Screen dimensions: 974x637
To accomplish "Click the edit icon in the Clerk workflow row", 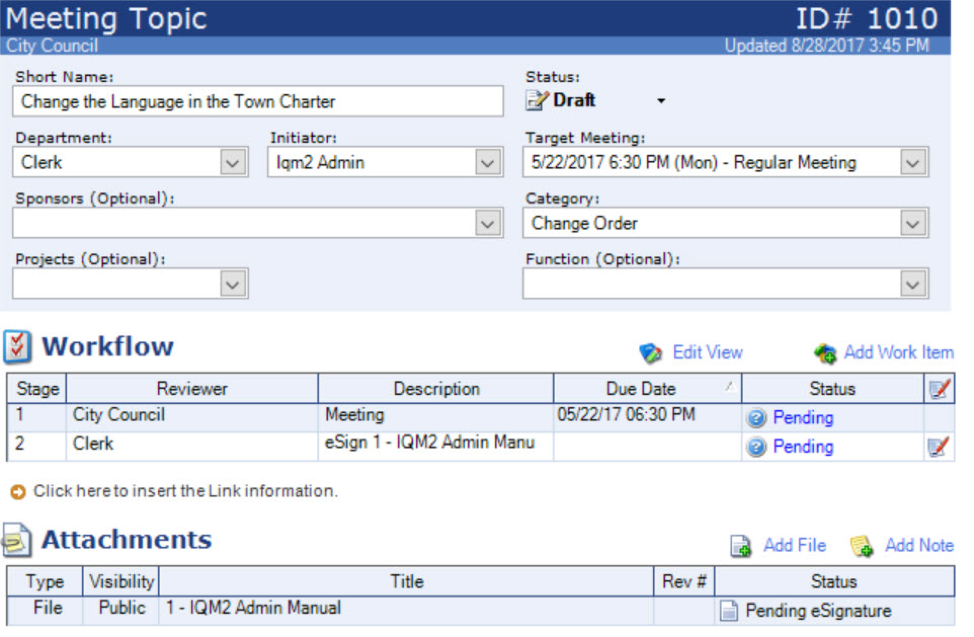I will tap(938, 447).
